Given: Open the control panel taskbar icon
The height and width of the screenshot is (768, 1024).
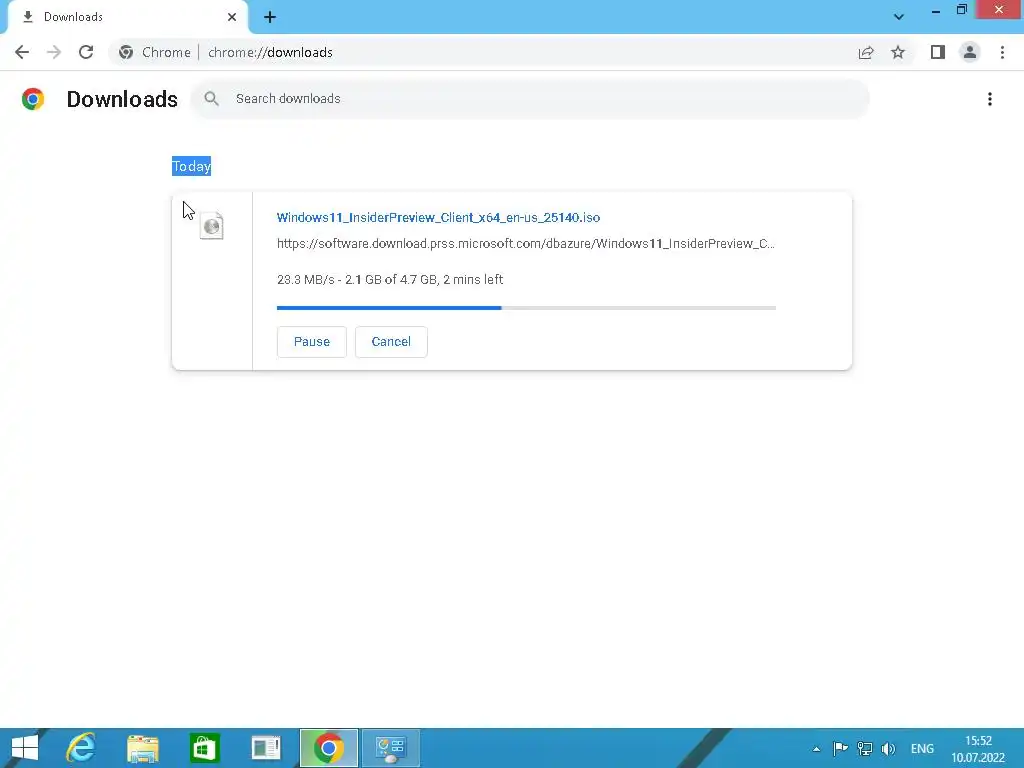Looking at the screenshot, I should 391,748.
